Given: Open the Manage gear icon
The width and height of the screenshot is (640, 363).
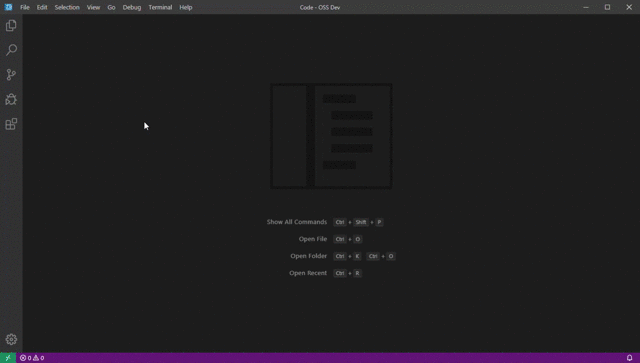Looking at the screenshot, I should pyautogui.click(x=11, y=339).
